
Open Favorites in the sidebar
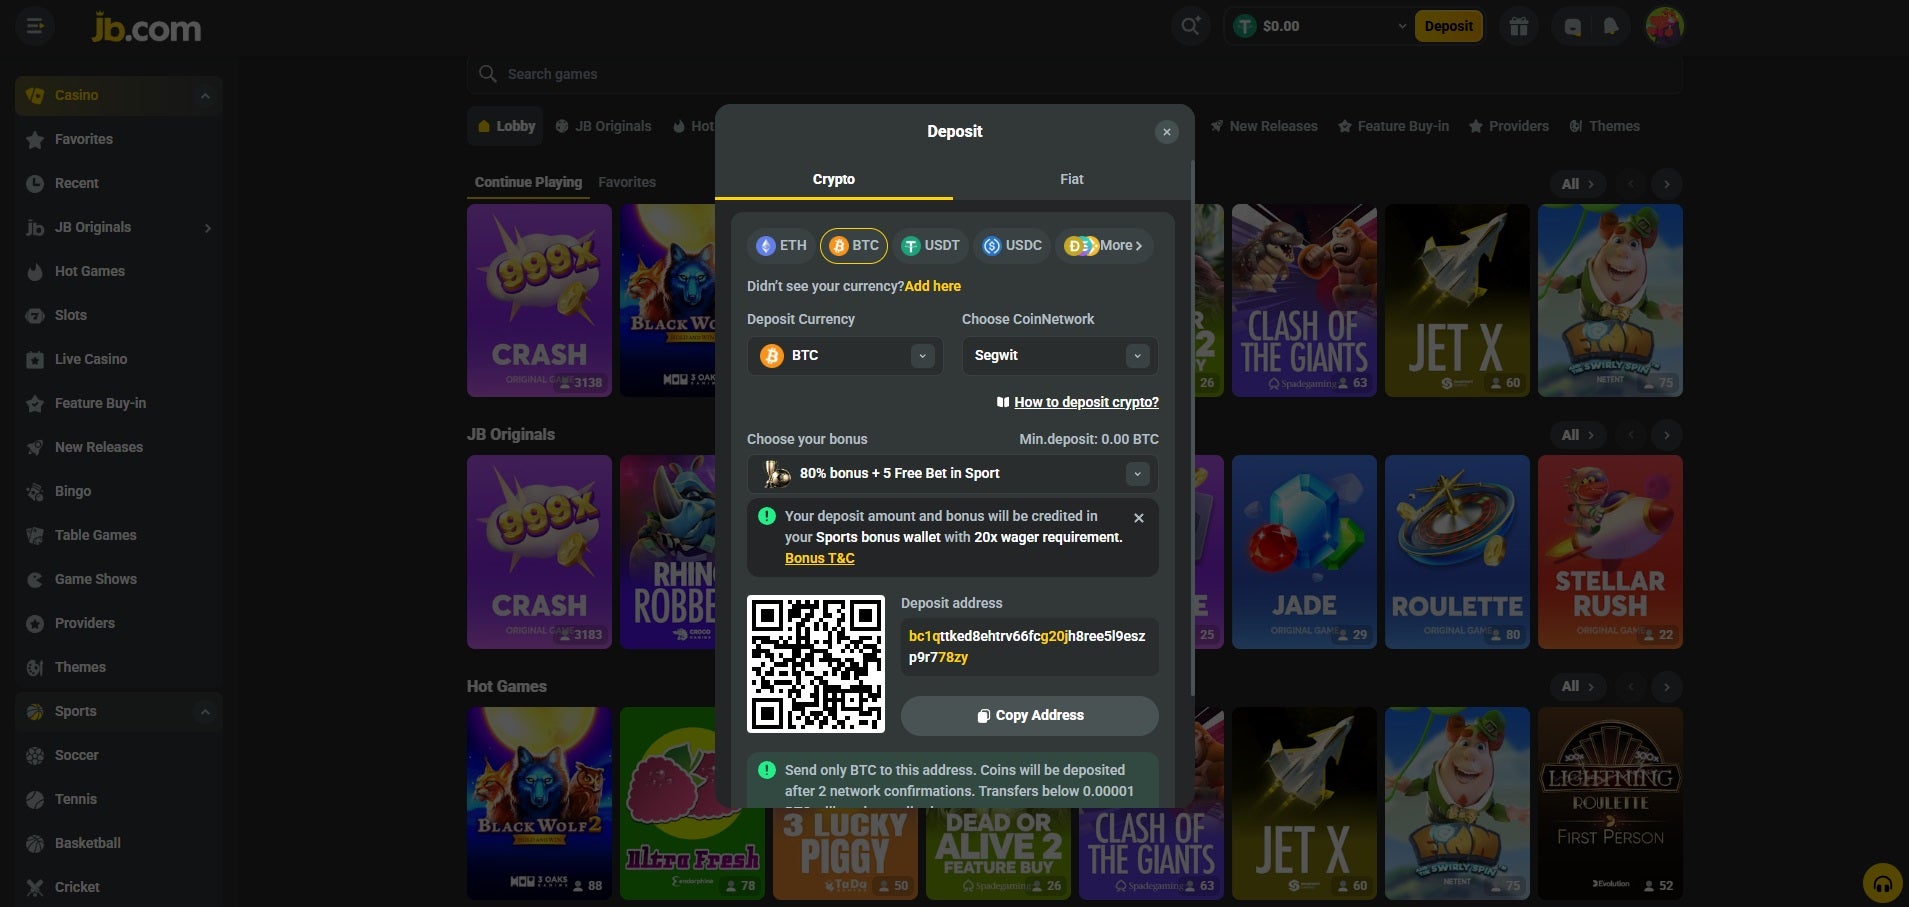(x=118, y=139)
